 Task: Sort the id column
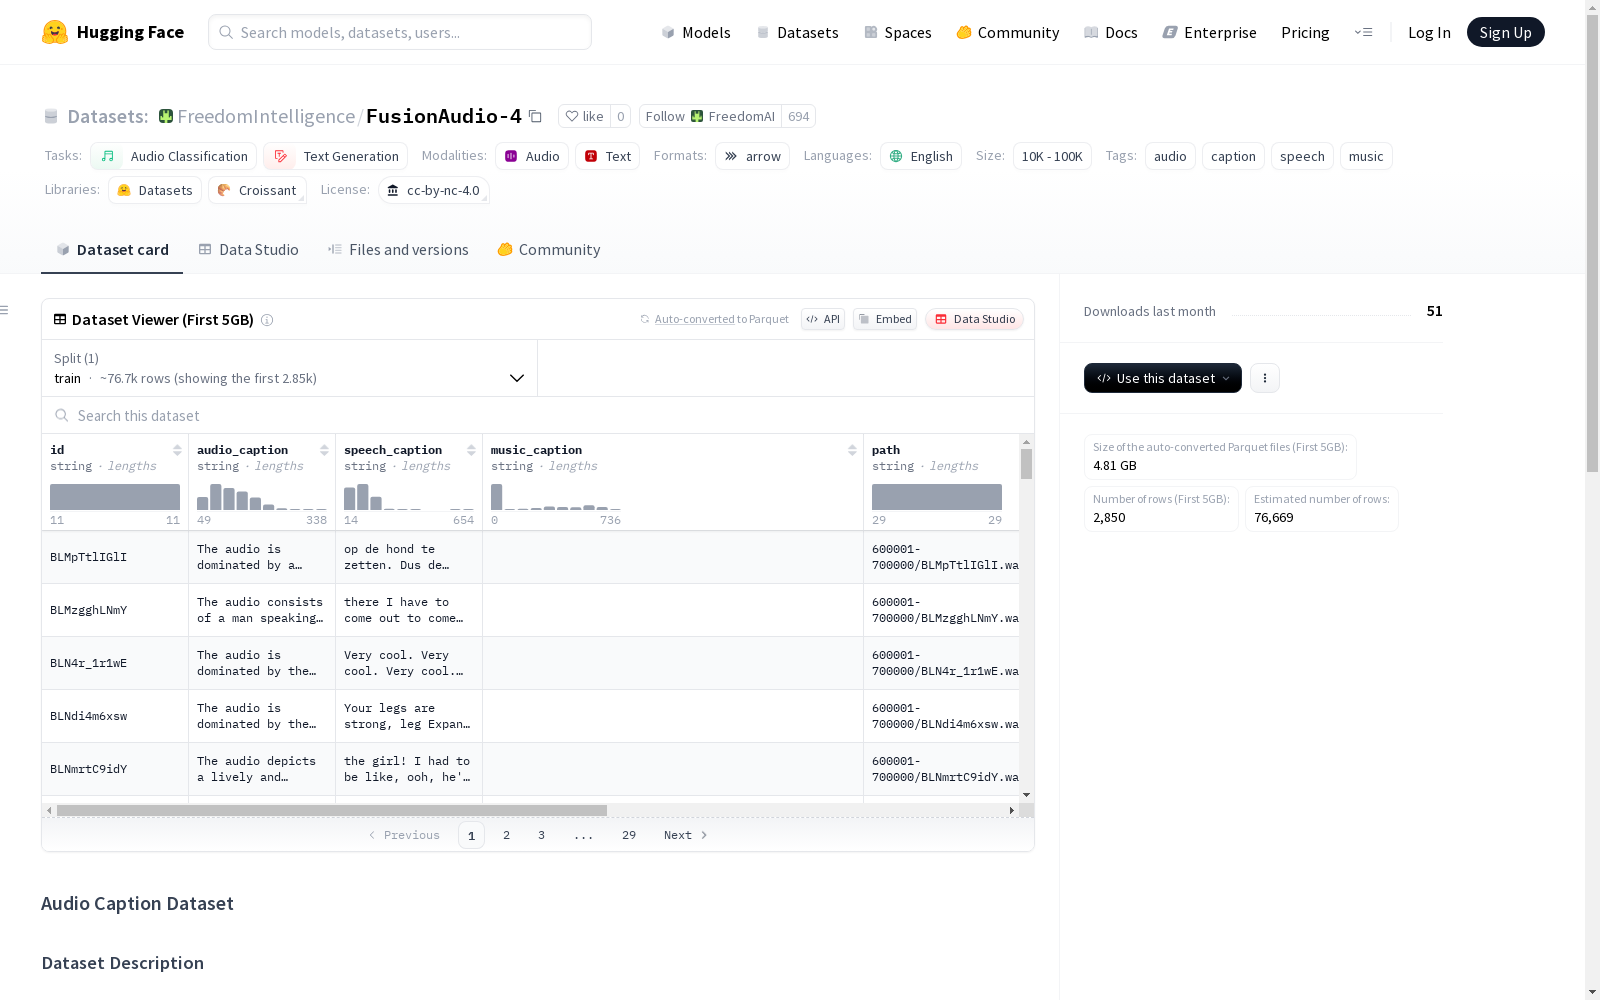(177, 450)
